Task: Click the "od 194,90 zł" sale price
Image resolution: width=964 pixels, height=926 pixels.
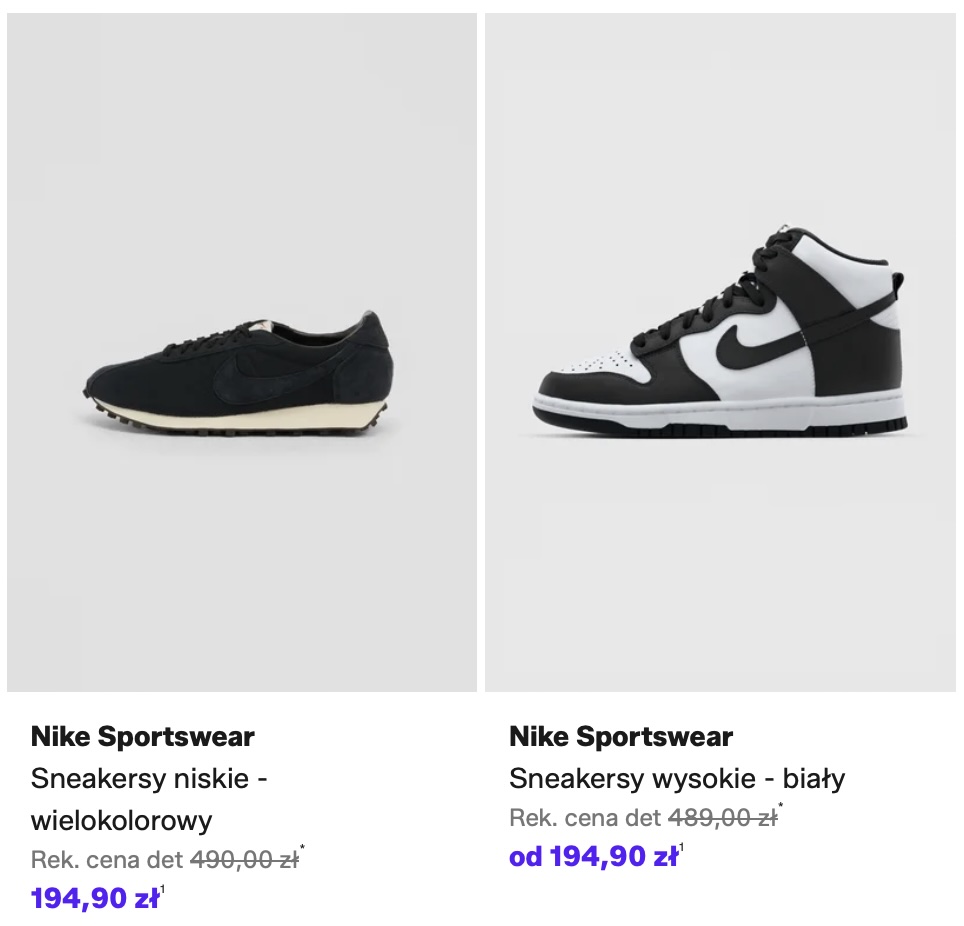Action: point(593,857)
